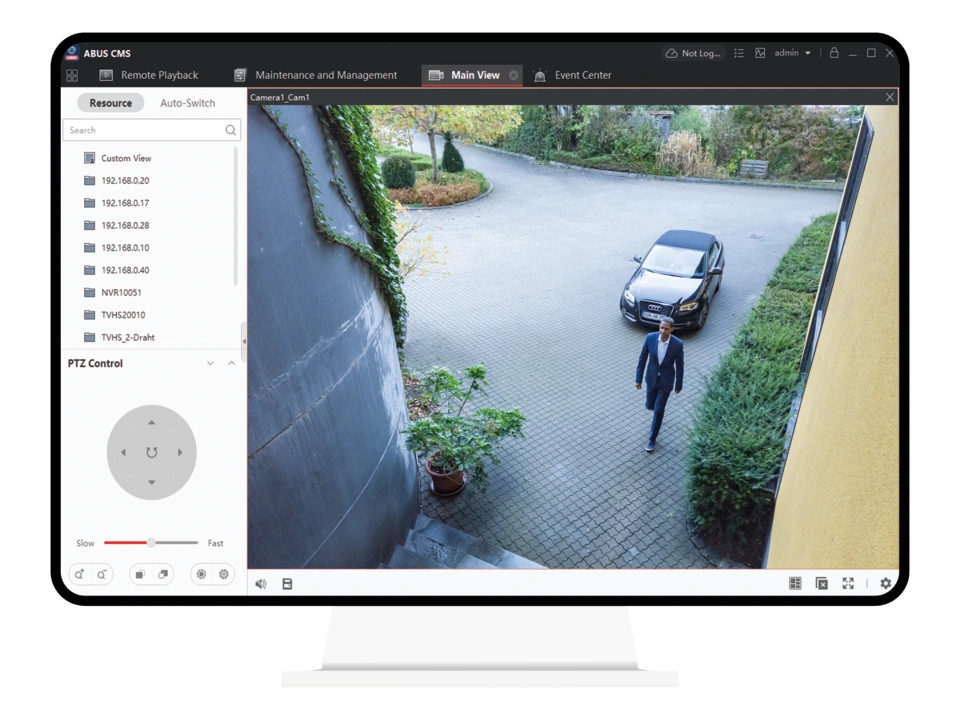
Task: Click the resource list scrollbar
Action: click(236, 217)
